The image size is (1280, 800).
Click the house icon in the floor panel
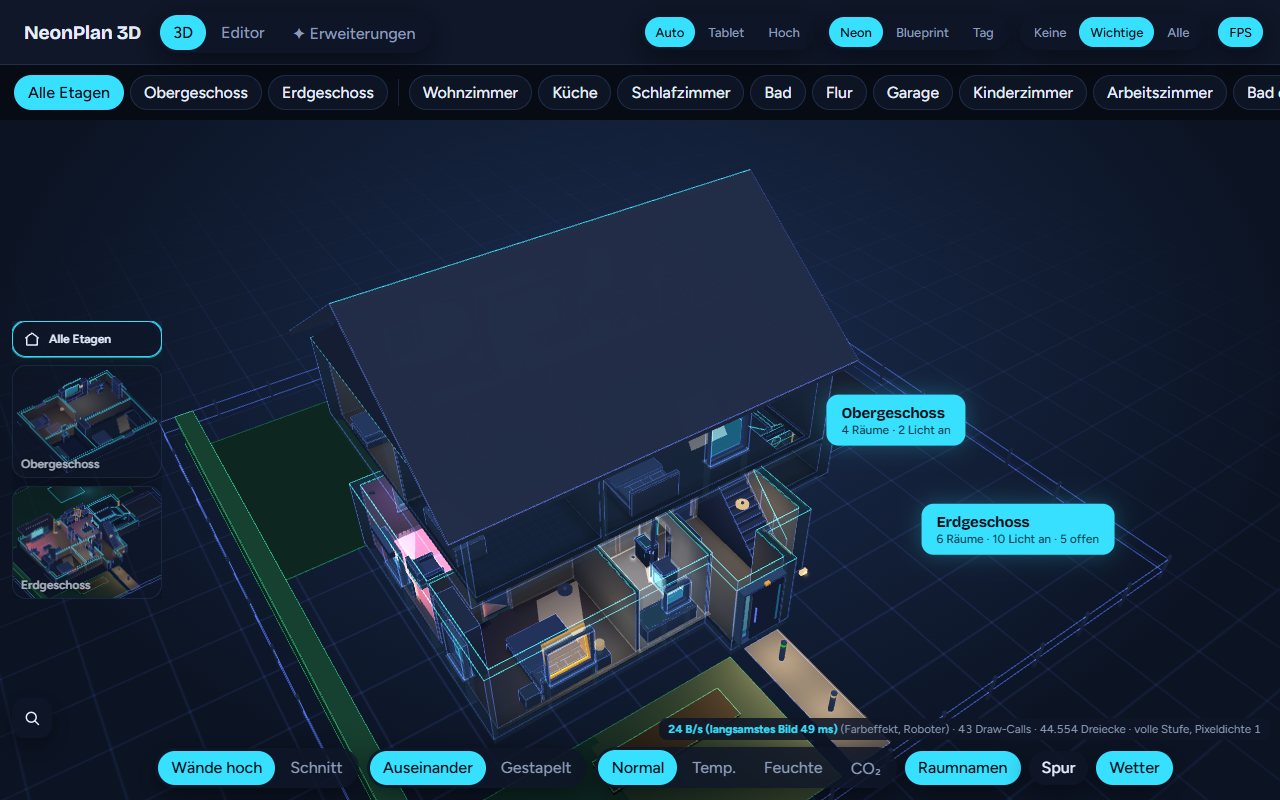tap(32, 339)
